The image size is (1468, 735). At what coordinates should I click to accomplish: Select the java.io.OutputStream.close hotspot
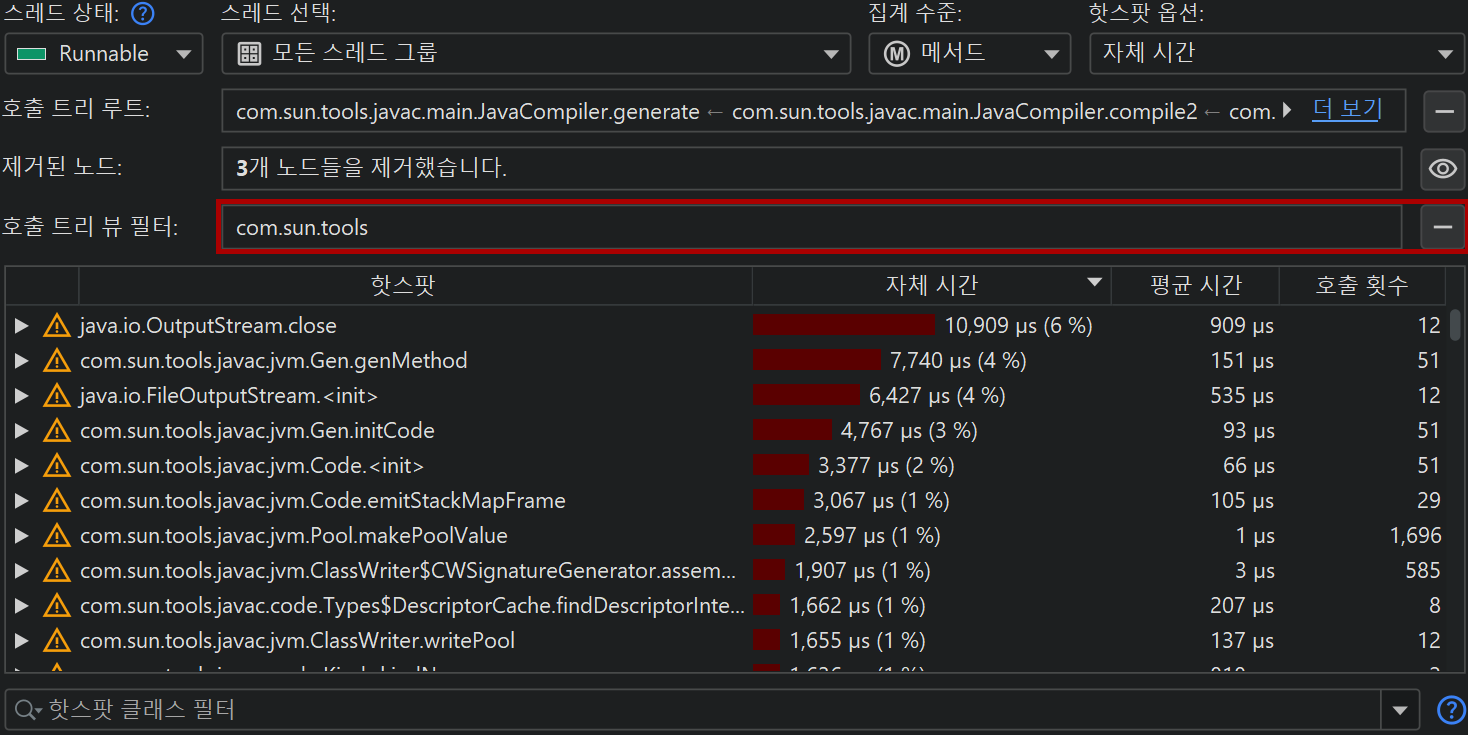(208, 326)
